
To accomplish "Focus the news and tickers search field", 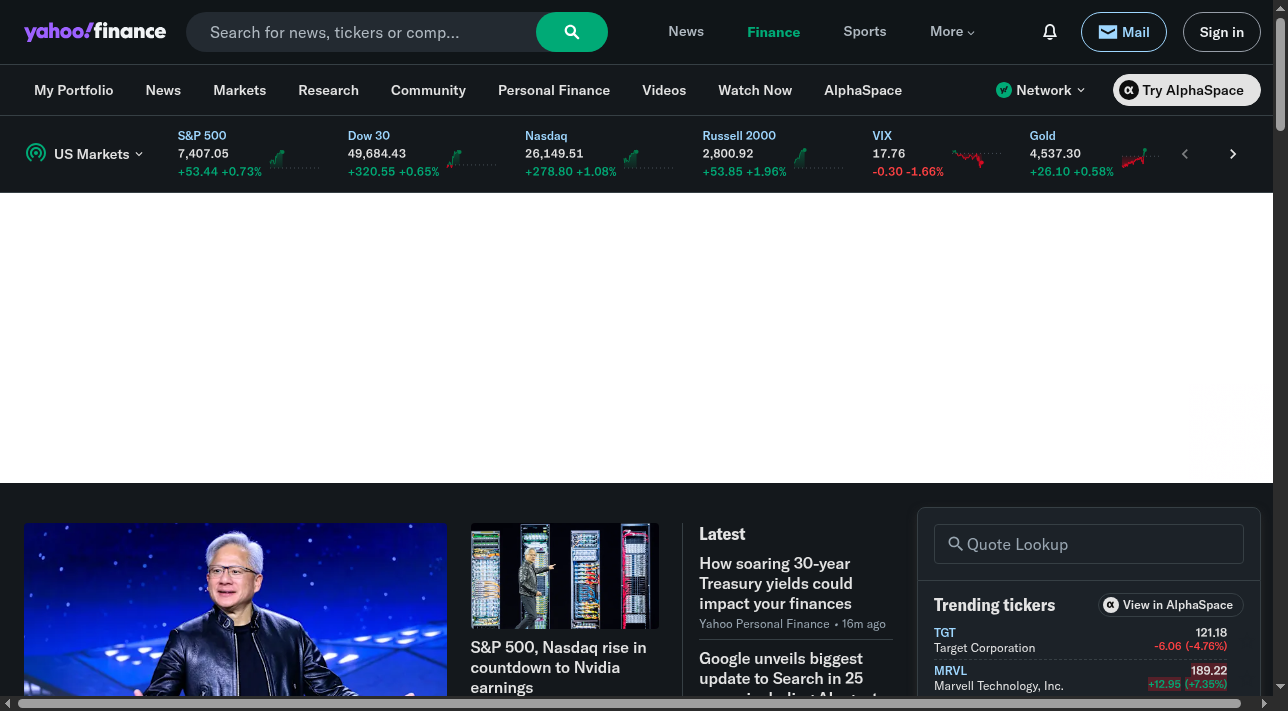I will [362, 32].
